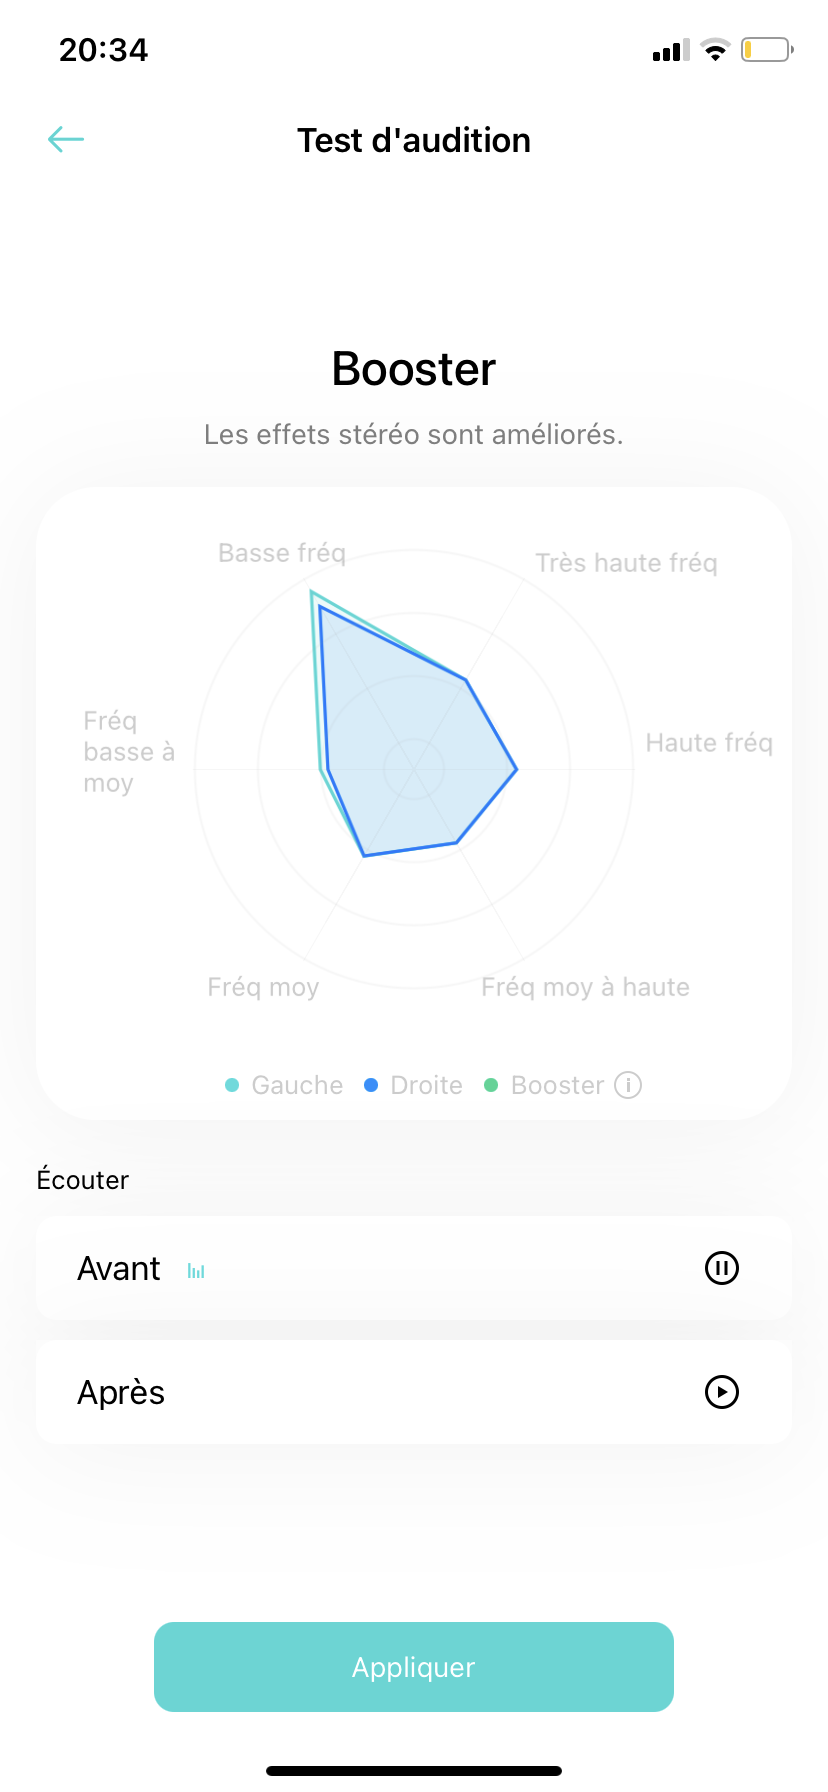Tap the battery status icon

point(766,49)
